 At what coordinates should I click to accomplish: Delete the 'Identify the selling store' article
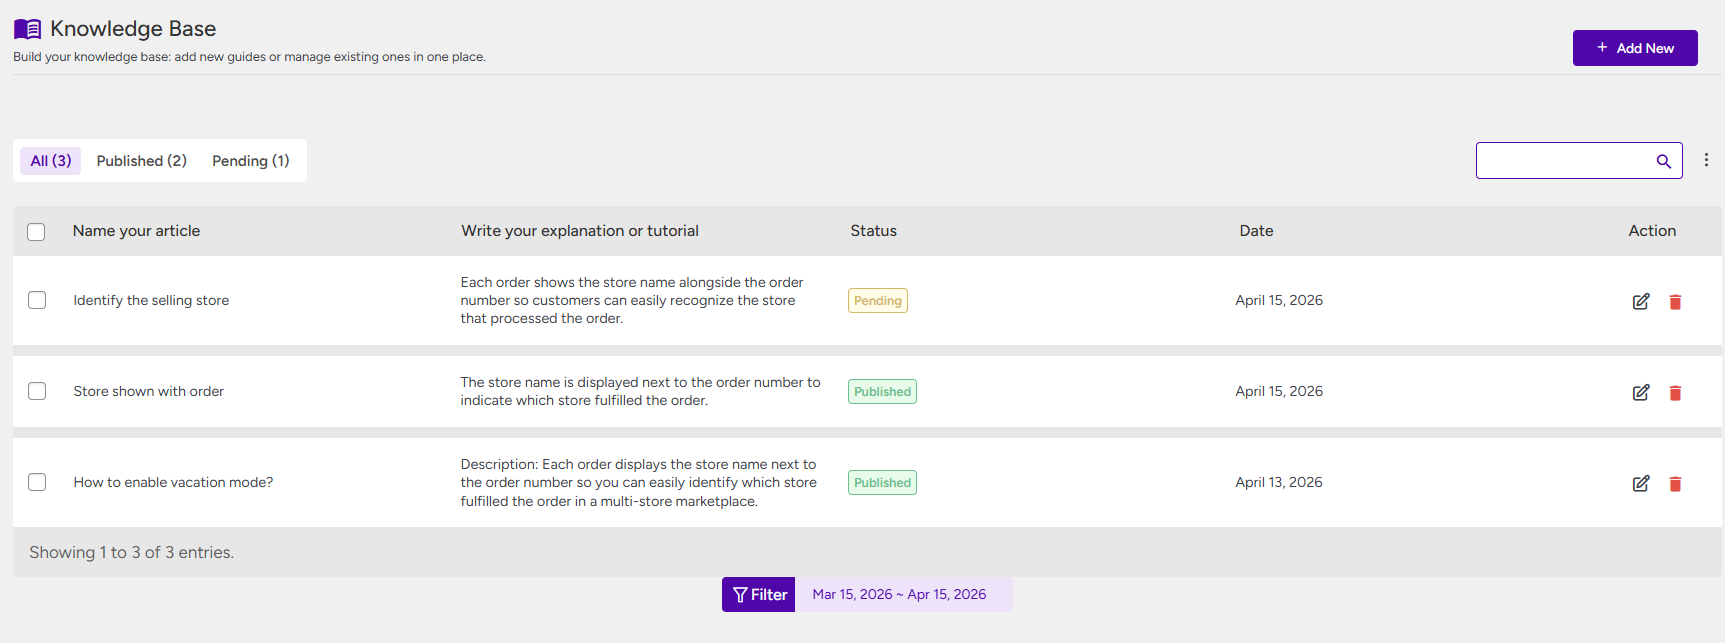pyautogui.click(x=1675, y=301)
